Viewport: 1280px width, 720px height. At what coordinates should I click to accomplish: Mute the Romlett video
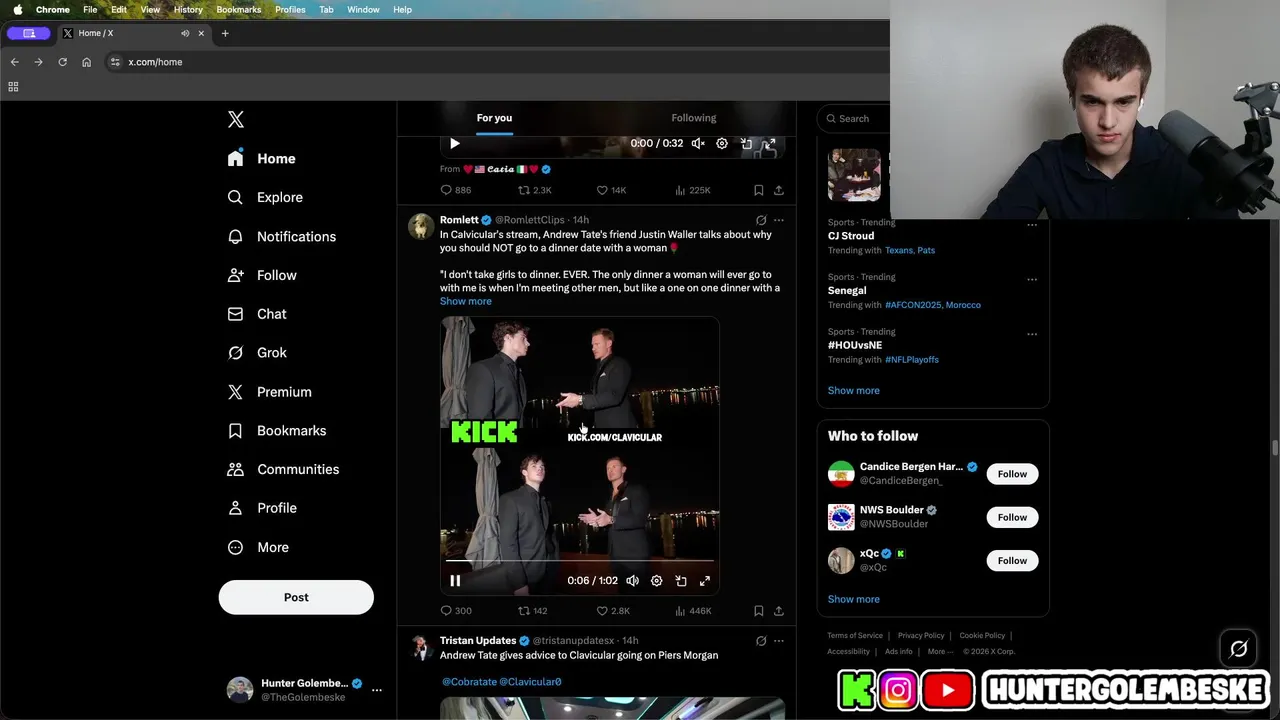(633, 580)
